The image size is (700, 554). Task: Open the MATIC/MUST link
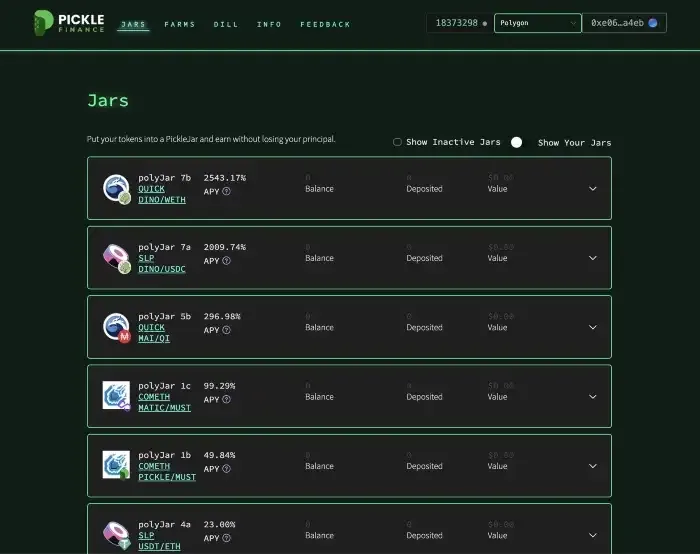pos(164,408)
